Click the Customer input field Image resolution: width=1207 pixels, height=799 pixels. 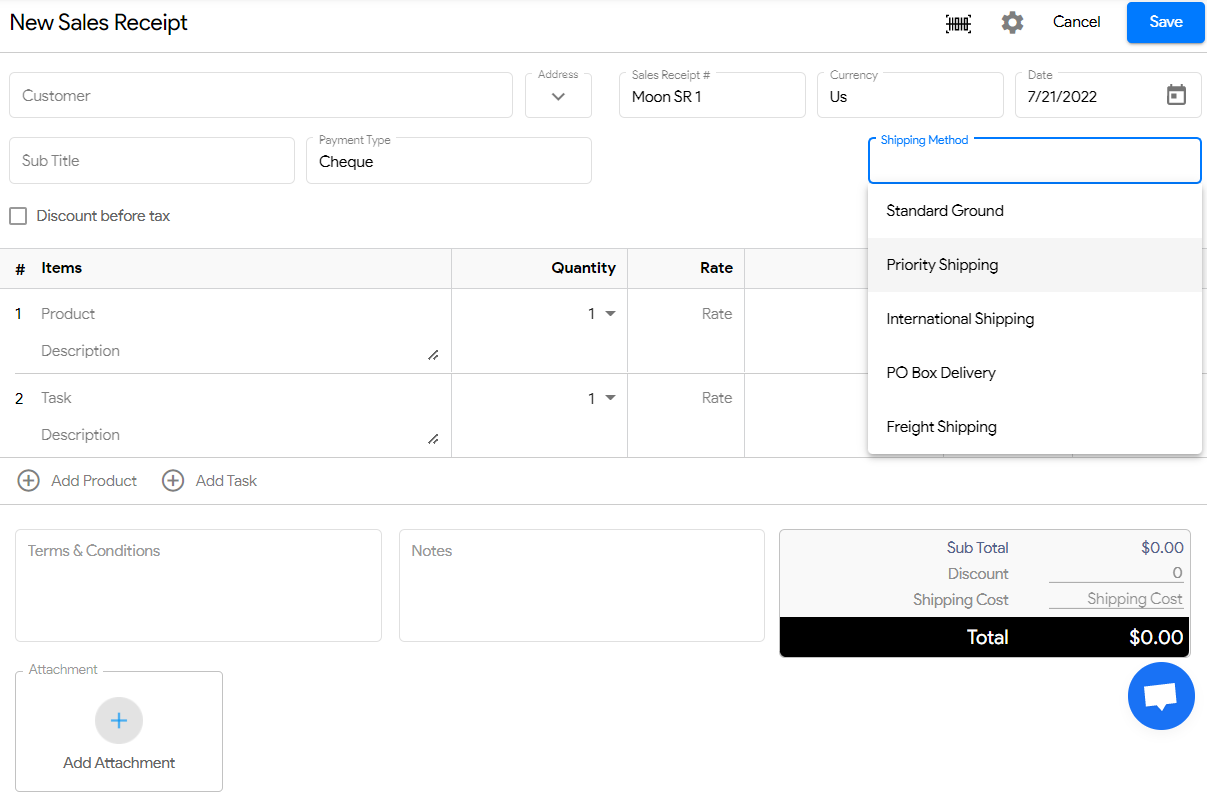(x=260, y=94)
